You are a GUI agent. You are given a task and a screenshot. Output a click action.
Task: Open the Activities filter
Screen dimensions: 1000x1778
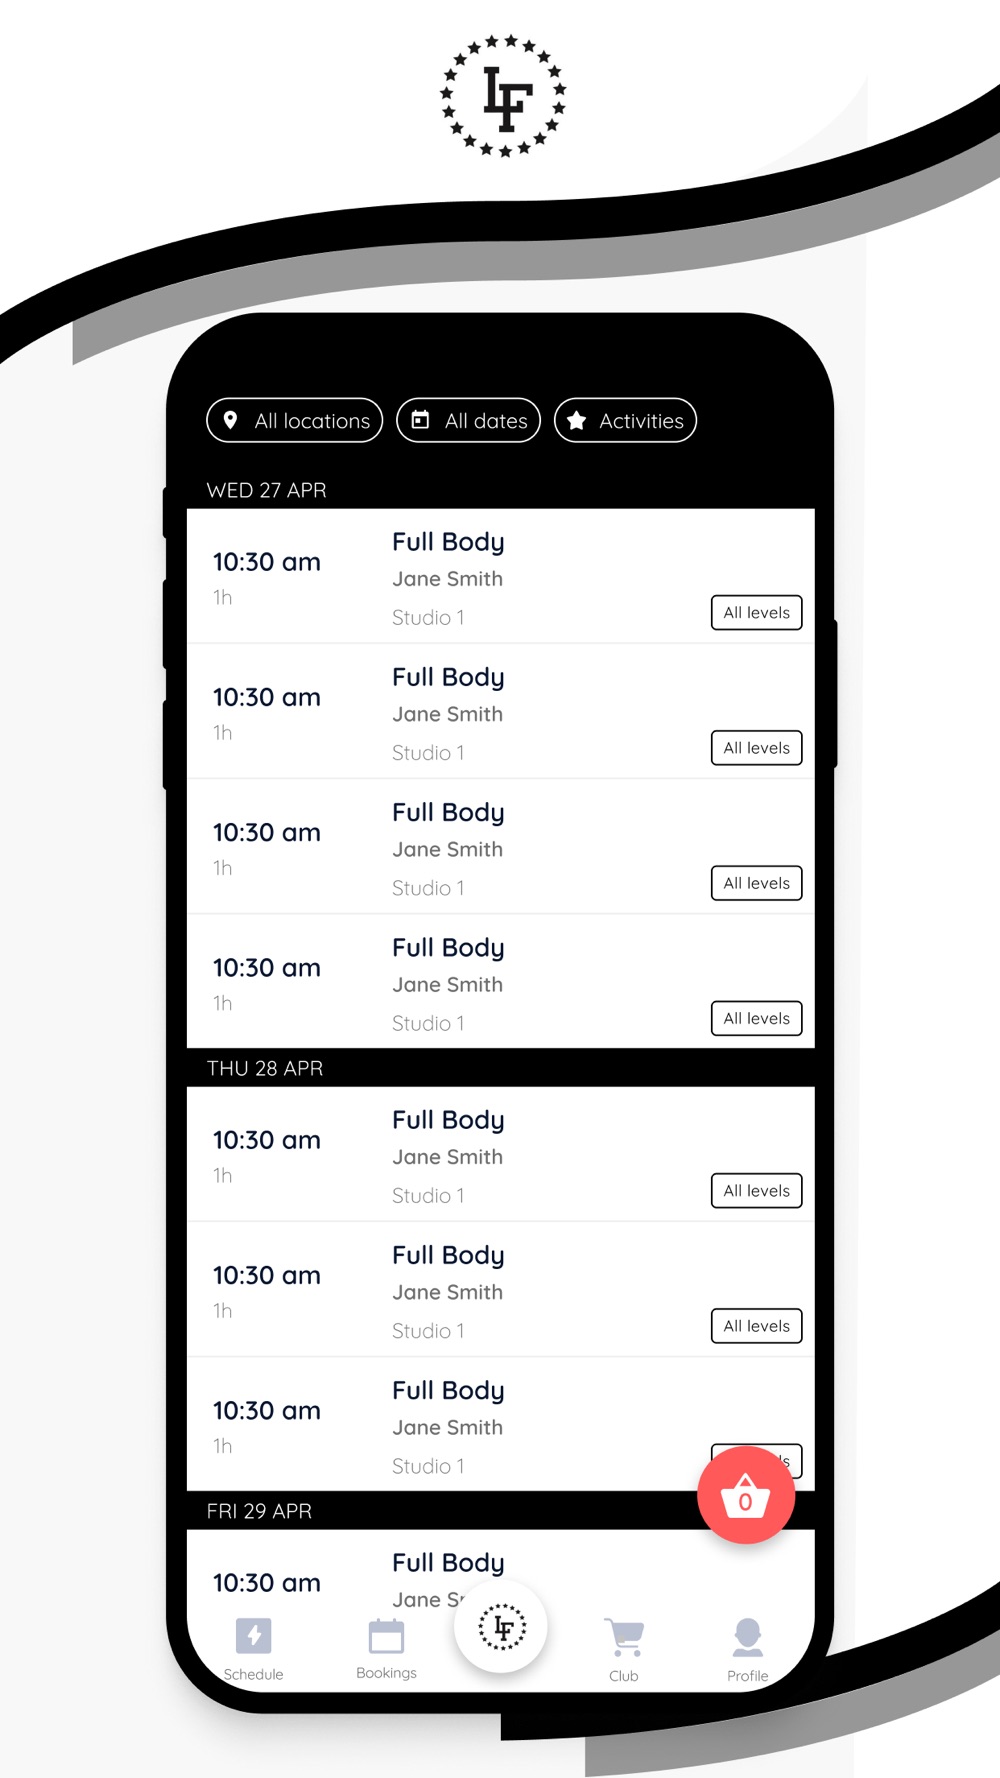click(x=625, y=420)
